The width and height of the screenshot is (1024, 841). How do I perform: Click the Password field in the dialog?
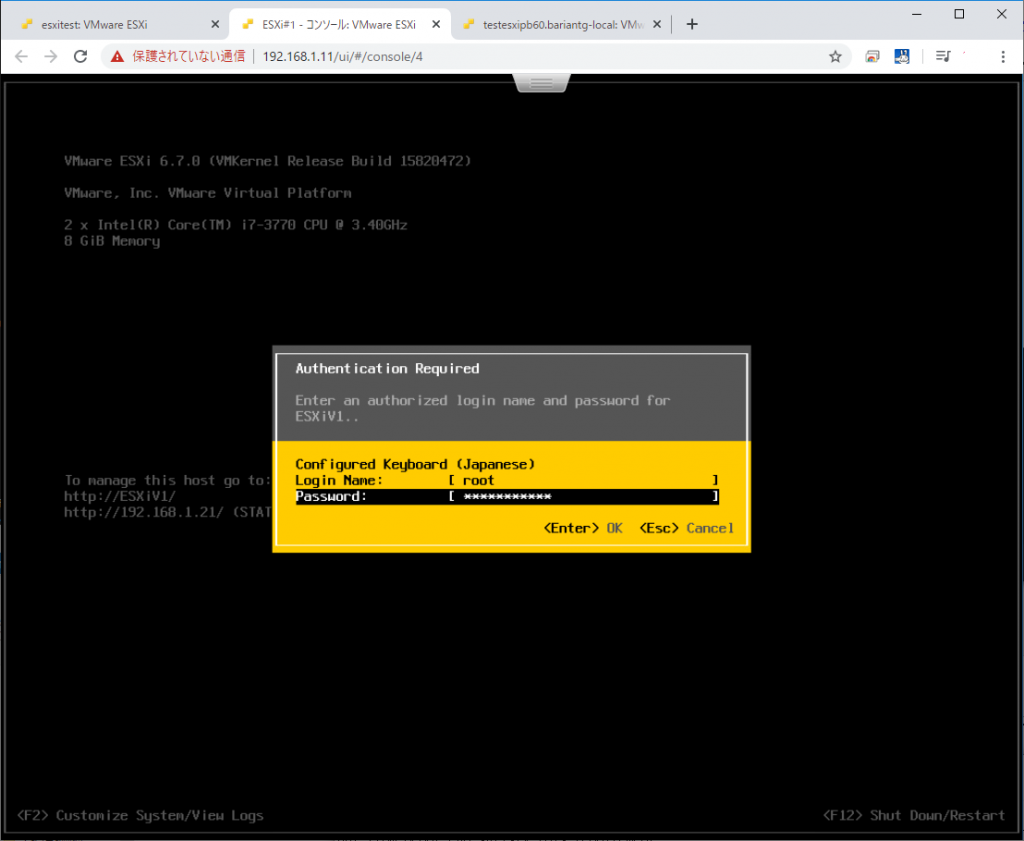(x=584, y=497)
